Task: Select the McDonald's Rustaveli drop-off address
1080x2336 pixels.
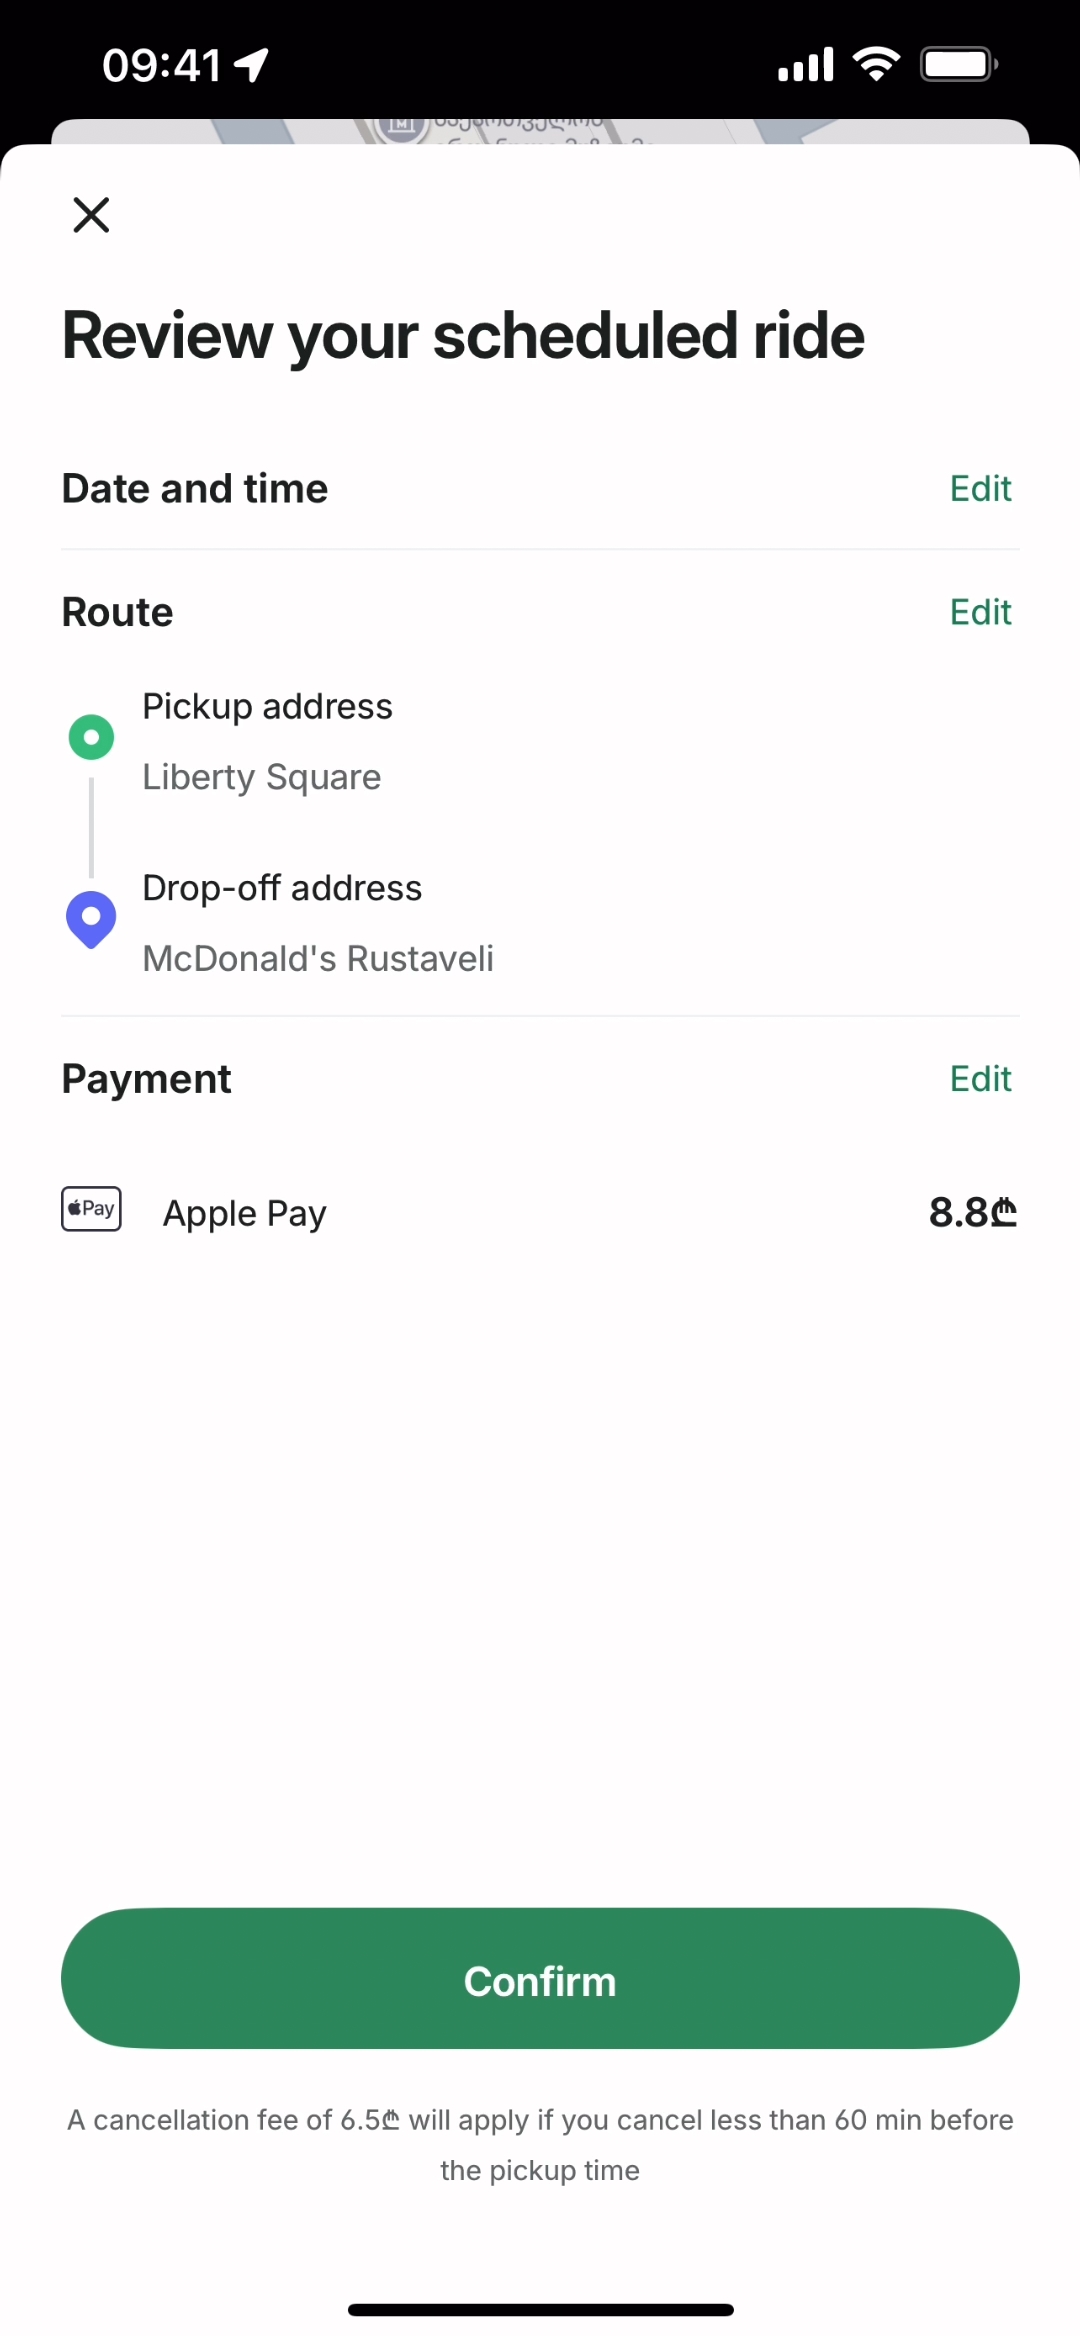Action: click(318, 958)
